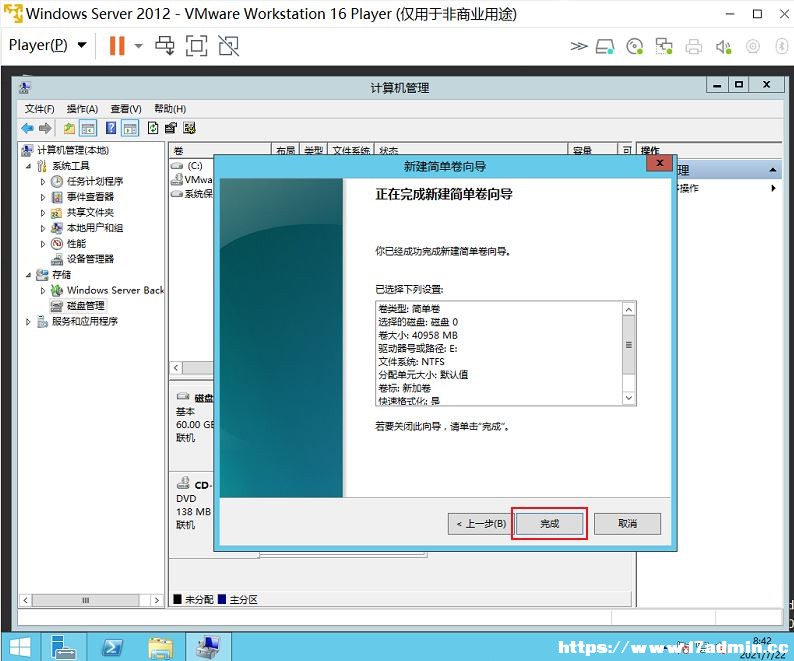Click the 卷 column header
Image resolution: width=794 pixels, height=661 pixels.
220,150
